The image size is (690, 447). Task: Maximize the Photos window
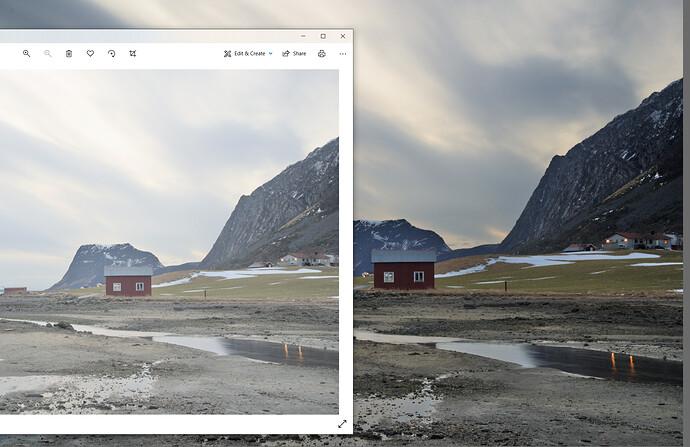tap(323, 36)
